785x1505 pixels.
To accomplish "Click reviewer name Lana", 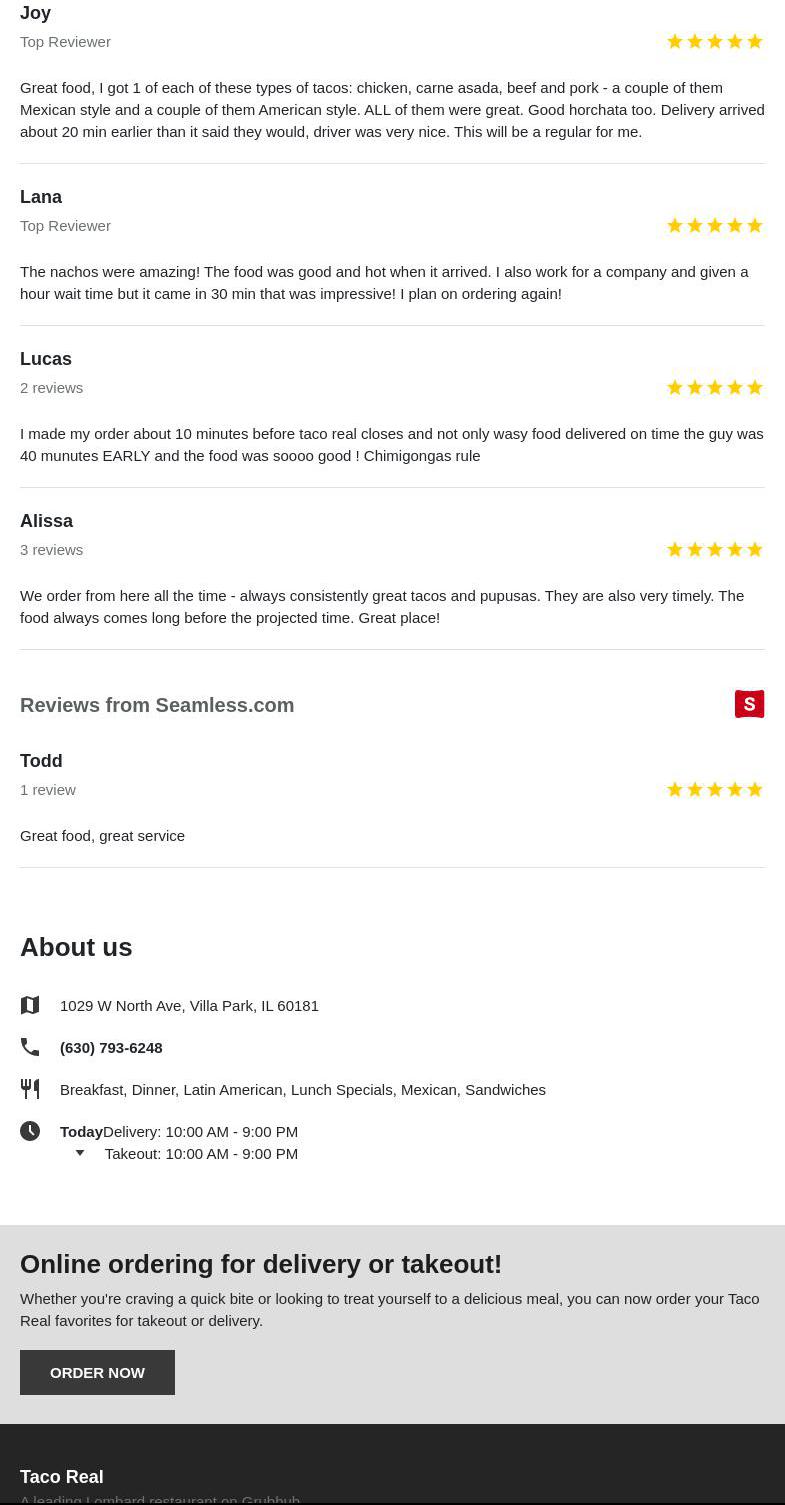I will tap(41, 197).
